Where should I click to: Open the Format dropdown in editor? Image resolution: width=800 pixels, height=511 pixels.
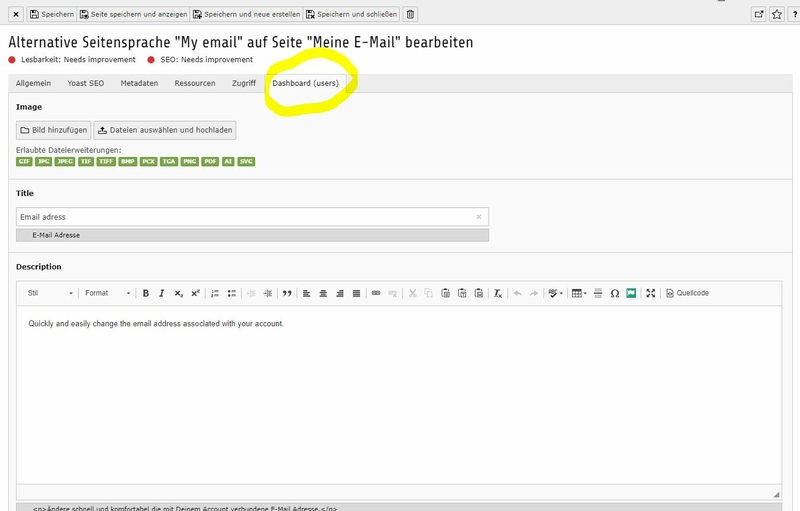107,293
